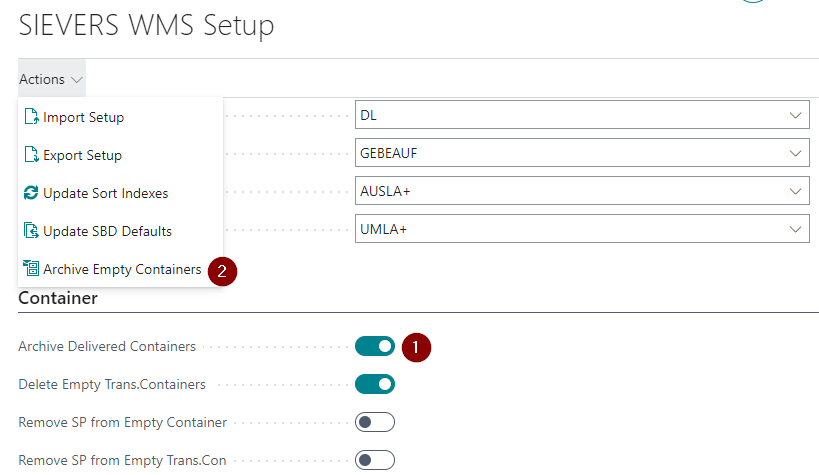
Task: Choose Update Sort Indexes from menu
Action: coord(105,193)
